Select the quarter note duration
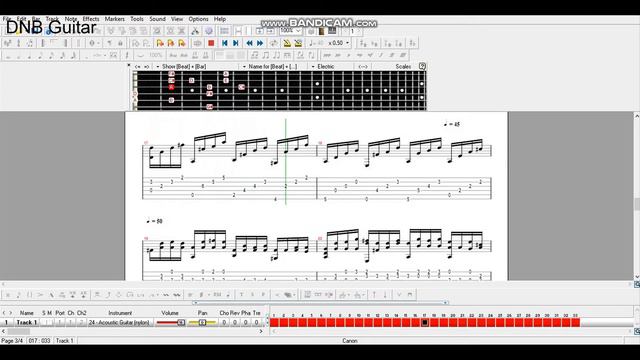Screen dimensions: 640x360 click(x=29, y=55)
